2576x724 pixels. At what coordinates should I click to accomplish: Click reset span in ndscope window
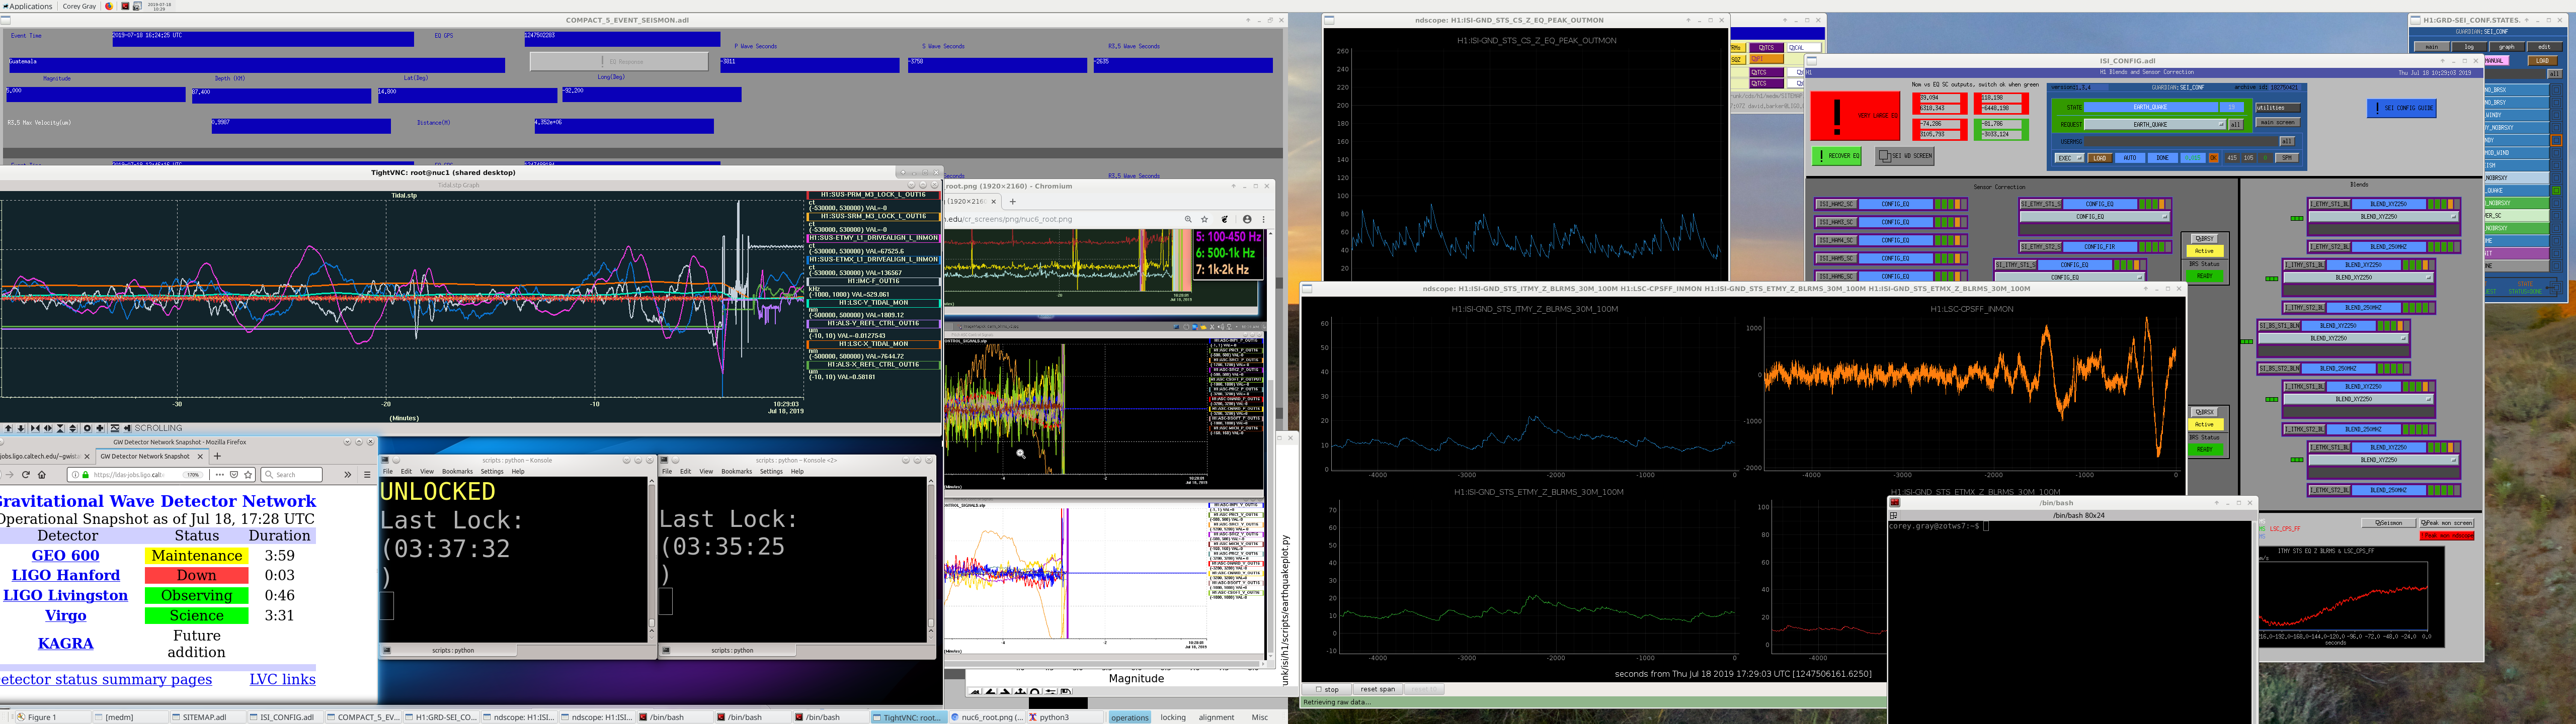click(x=1377, y=689)
